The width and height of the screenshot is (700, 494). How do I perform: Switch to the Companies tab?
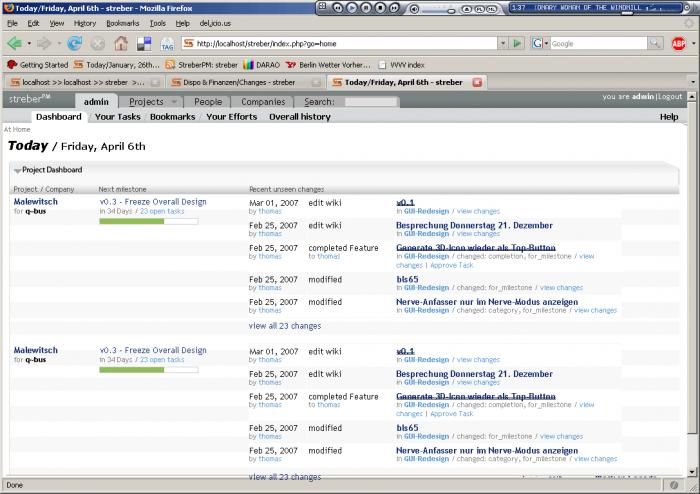(x=263, y=102)
